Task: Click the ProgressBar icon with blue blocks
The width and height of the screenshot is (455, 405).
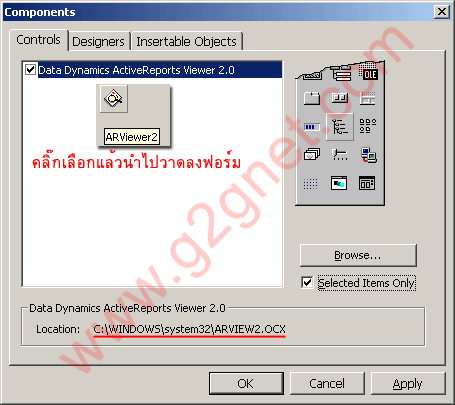Action: 312,127
